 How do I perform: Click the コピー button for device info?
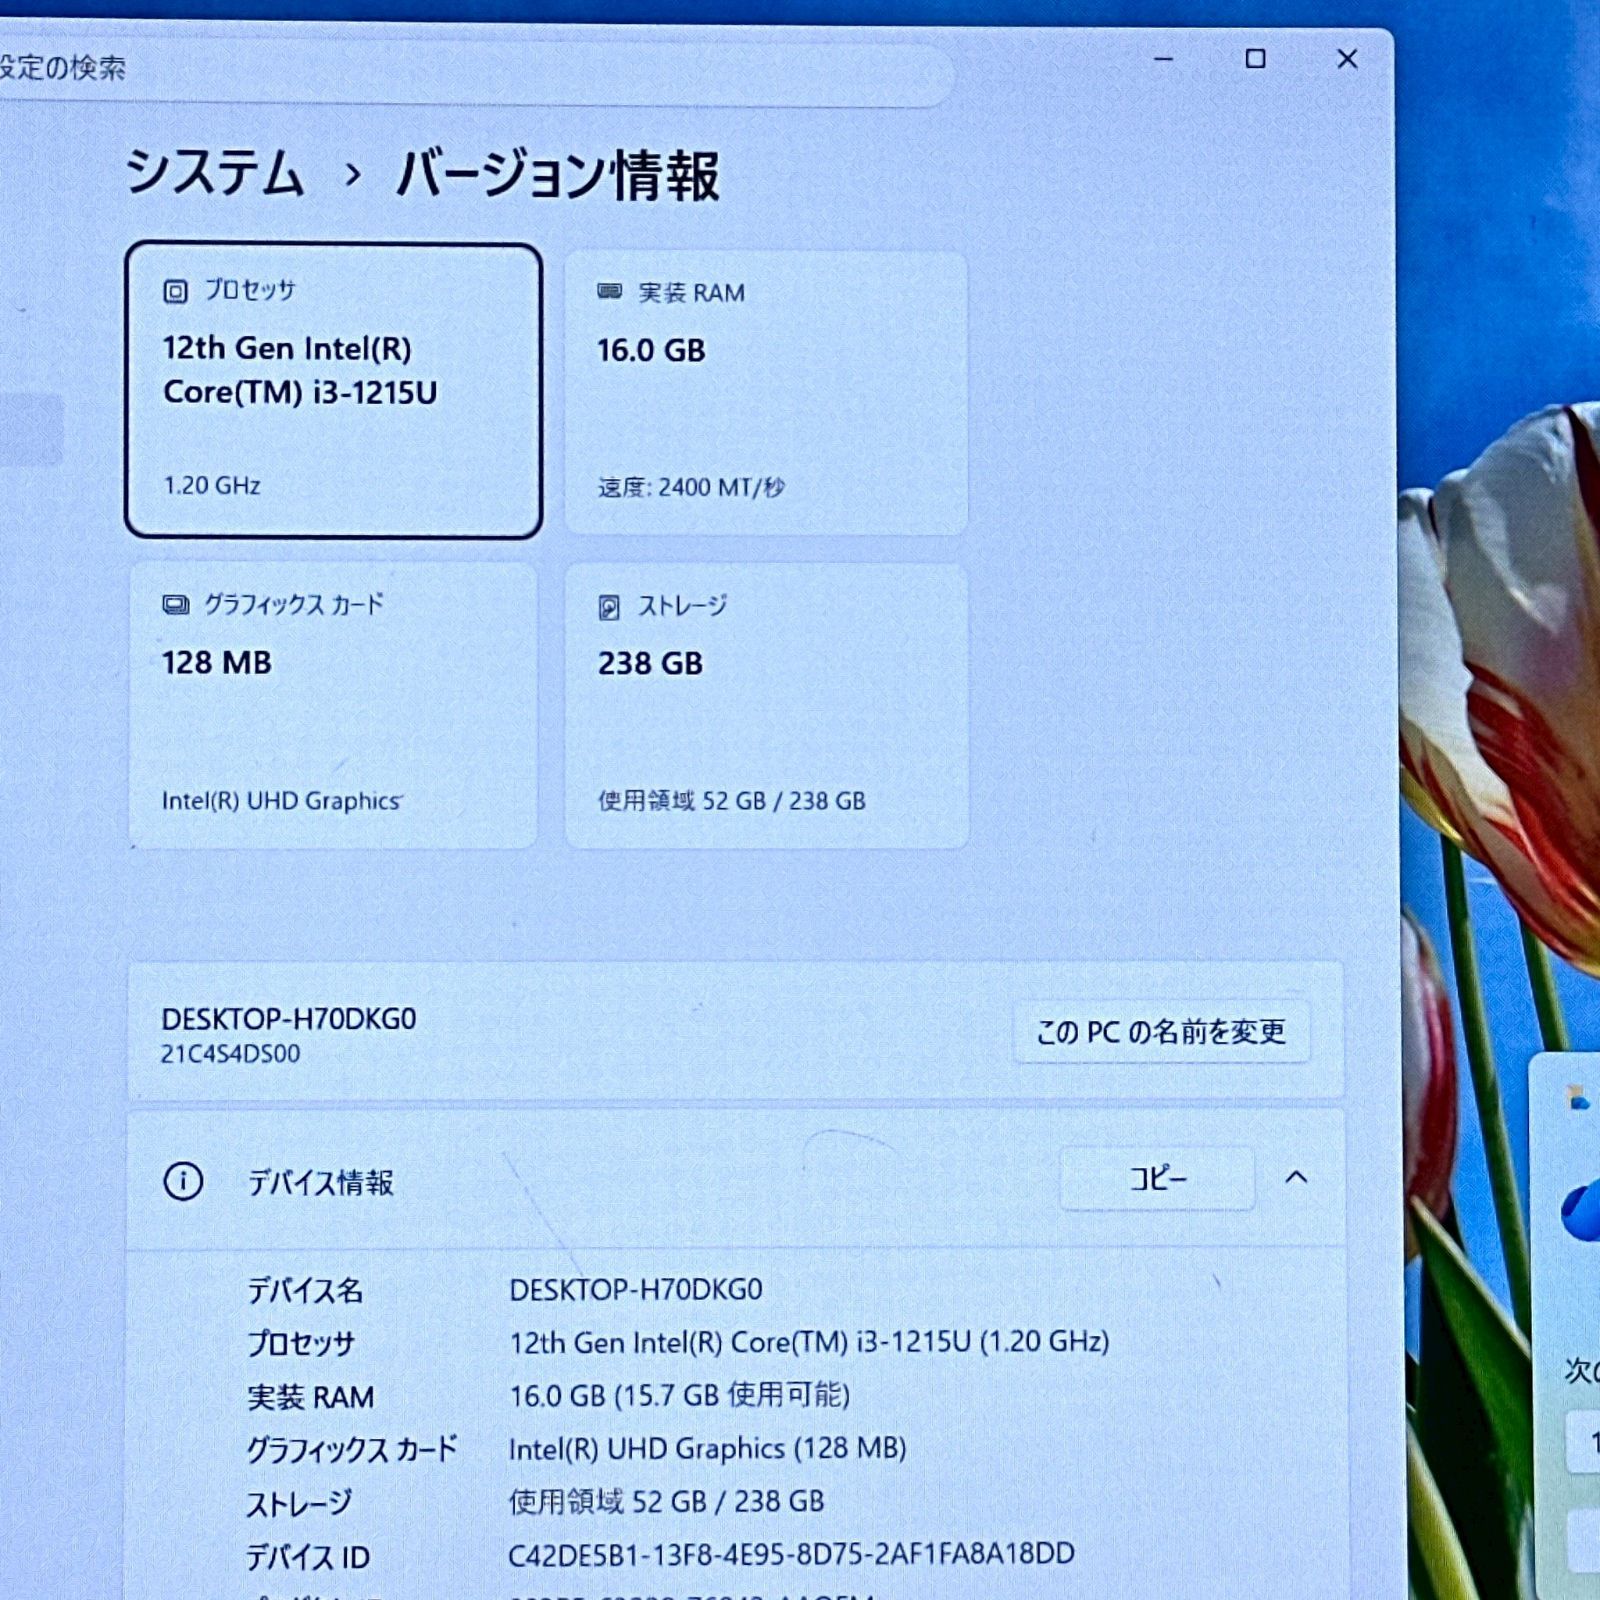coord(1157,1179)
